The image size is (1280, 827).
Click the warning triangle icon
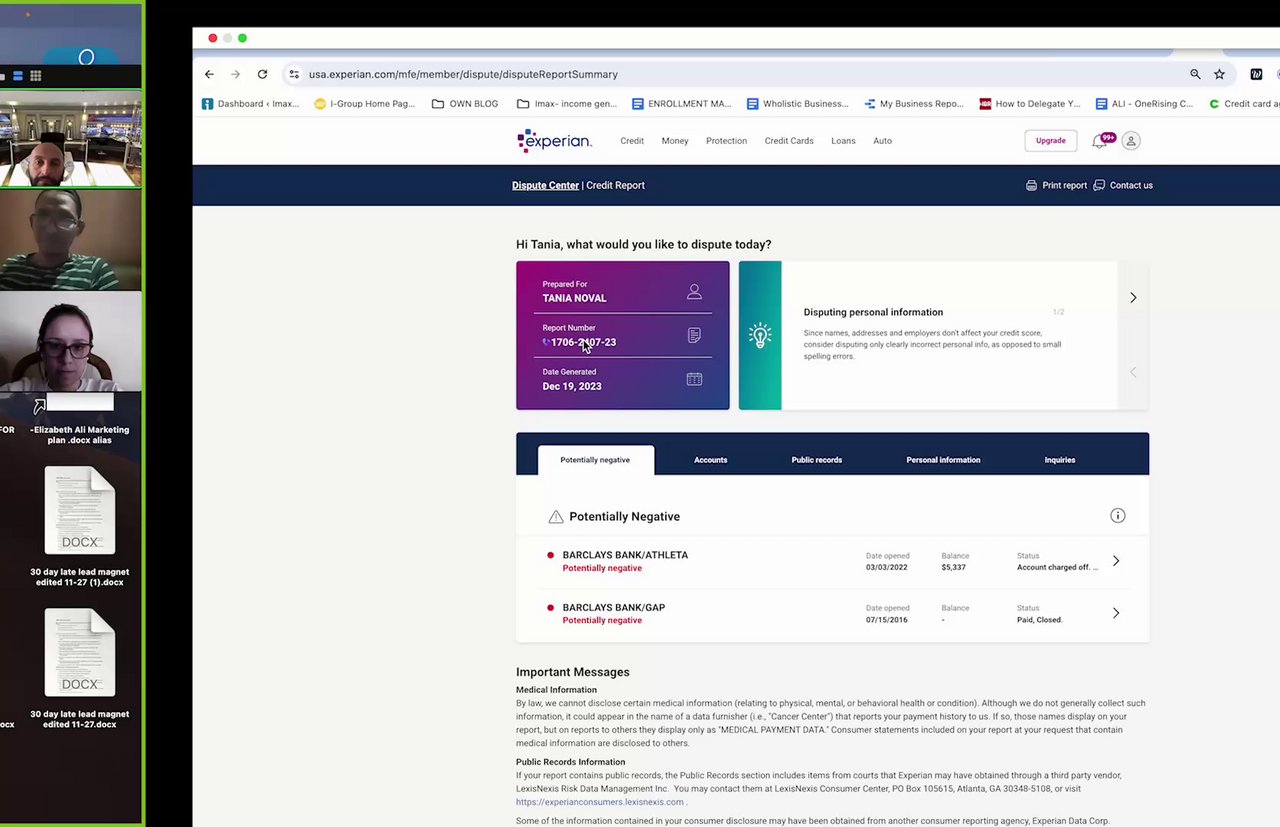556,517
